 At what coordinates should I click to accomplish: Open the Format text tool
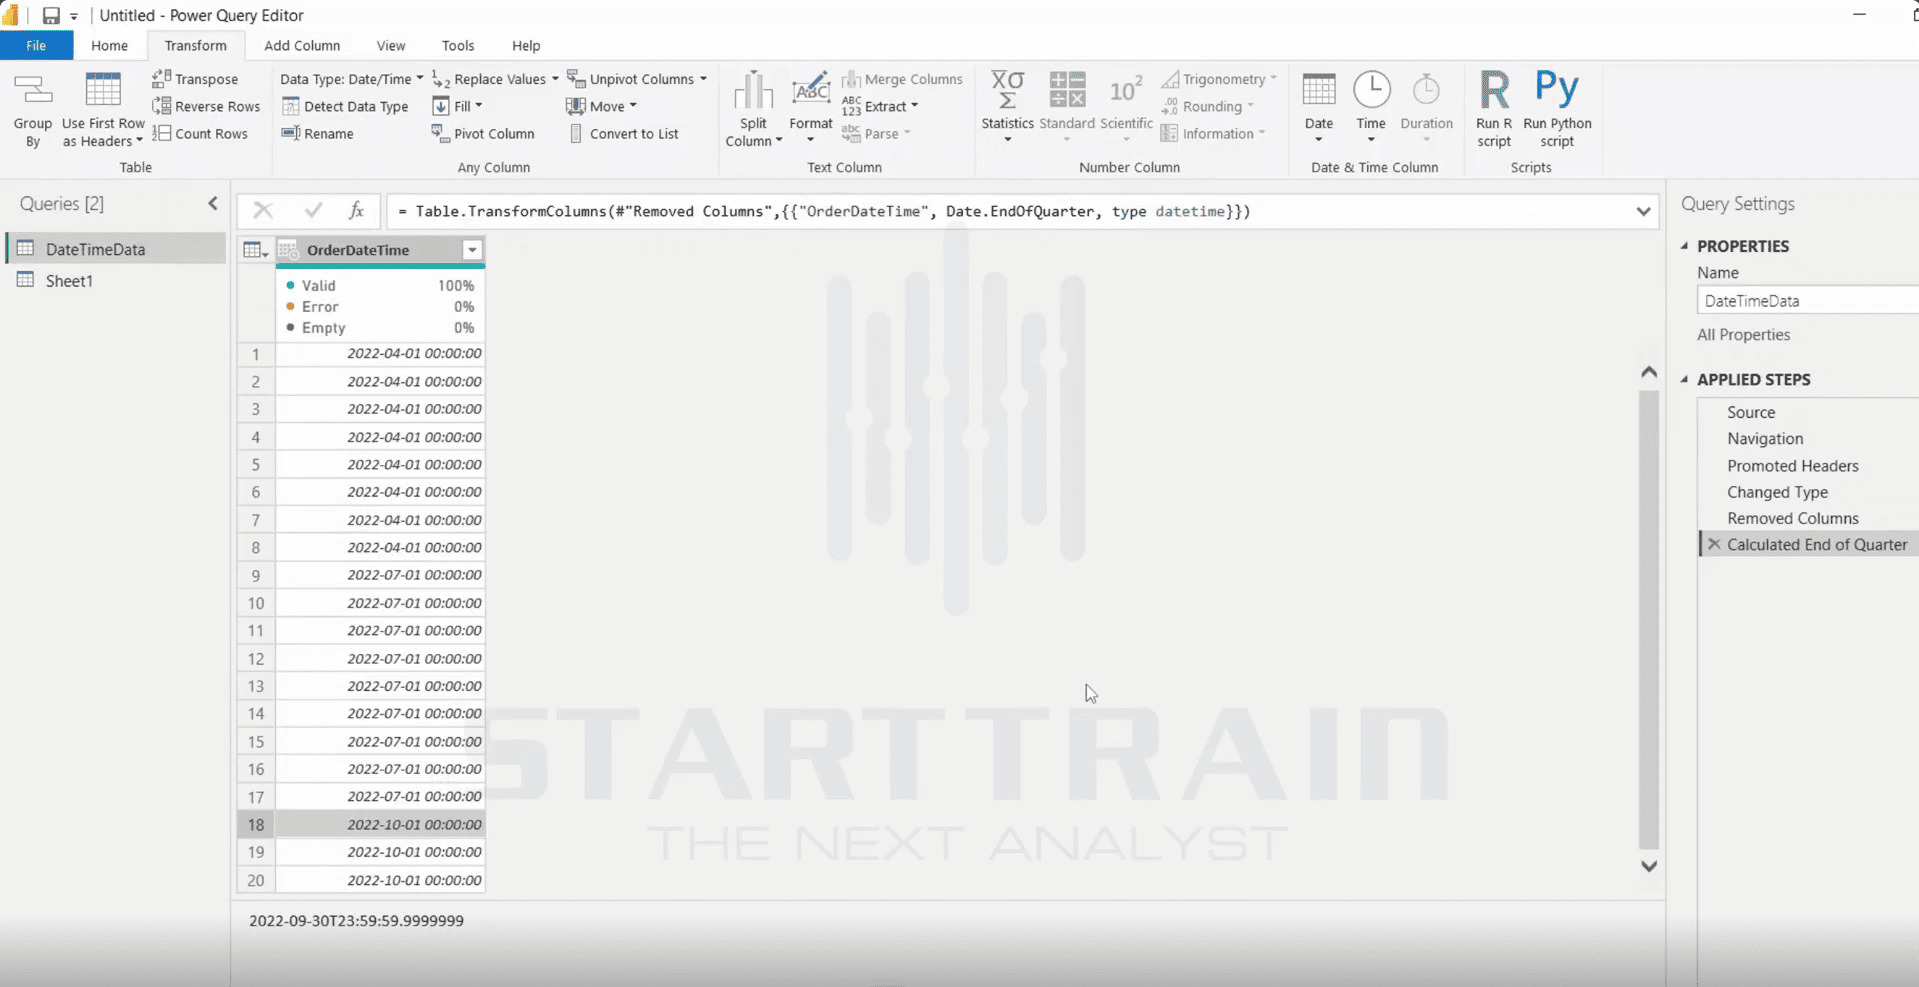click(811, 108)
